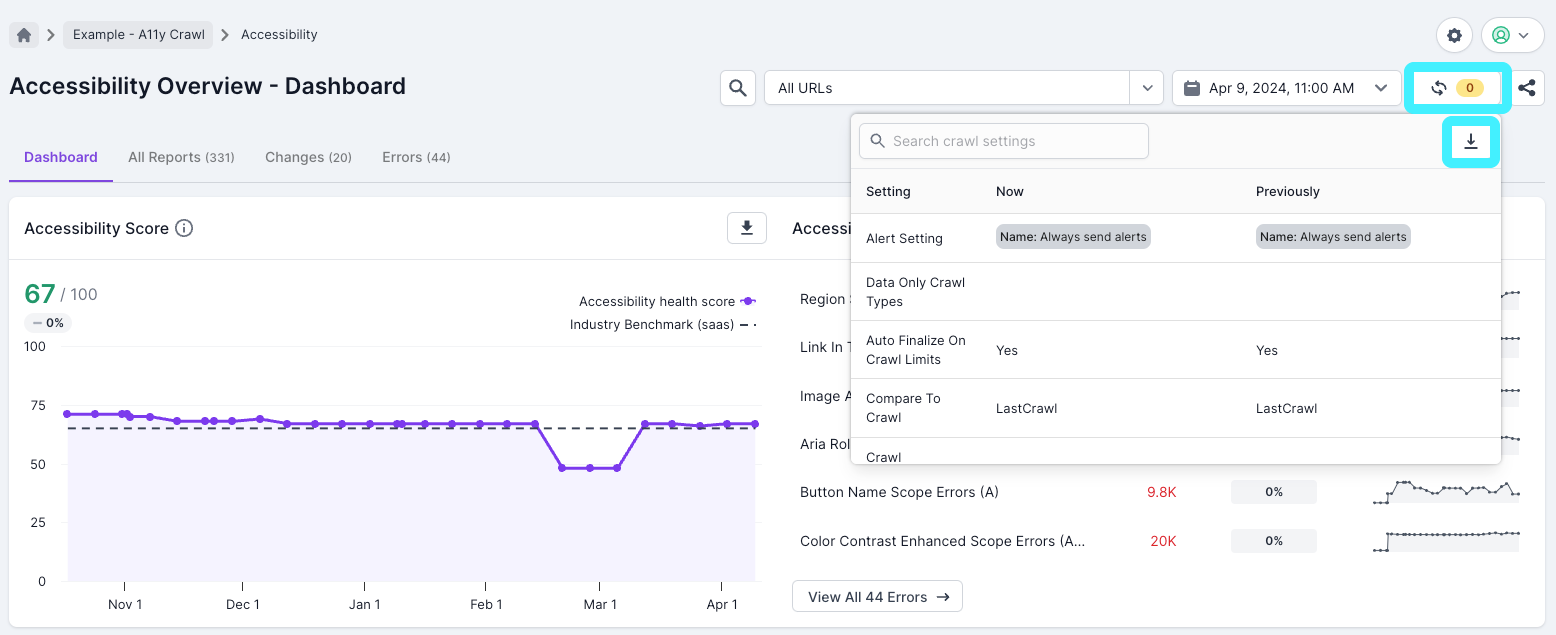
Task: Open the dashboard settings gear
Action: (1454, 34)
